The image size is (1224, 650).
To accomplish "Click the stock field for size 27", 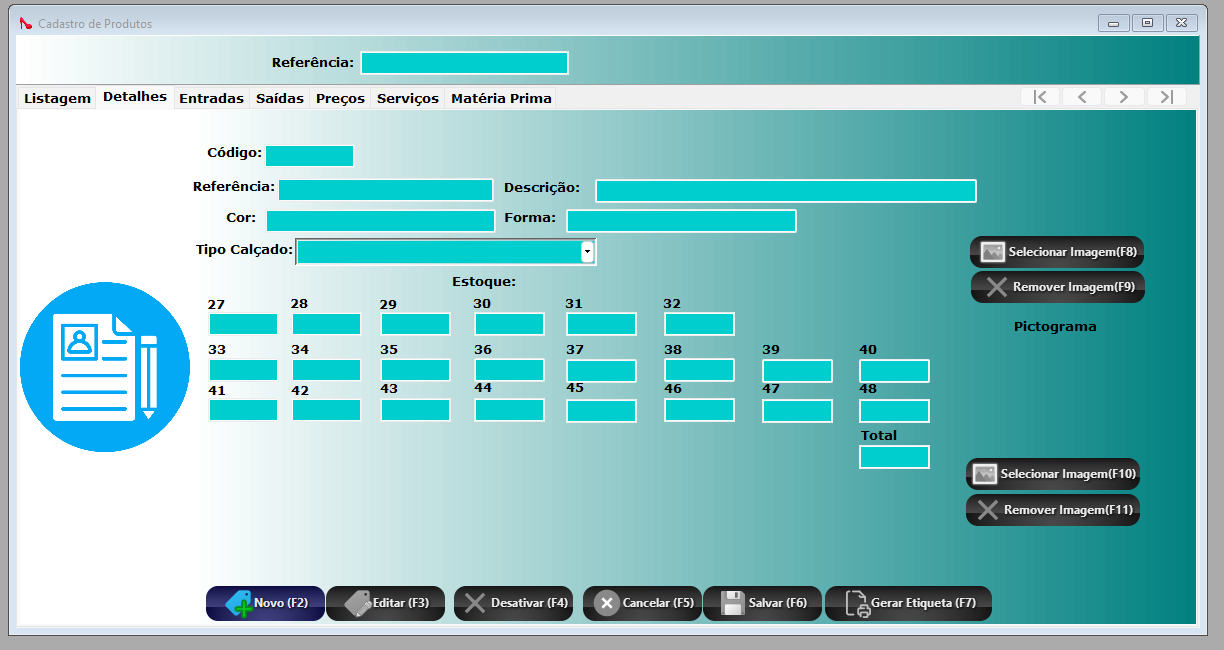I will click(x=243, y=324).
